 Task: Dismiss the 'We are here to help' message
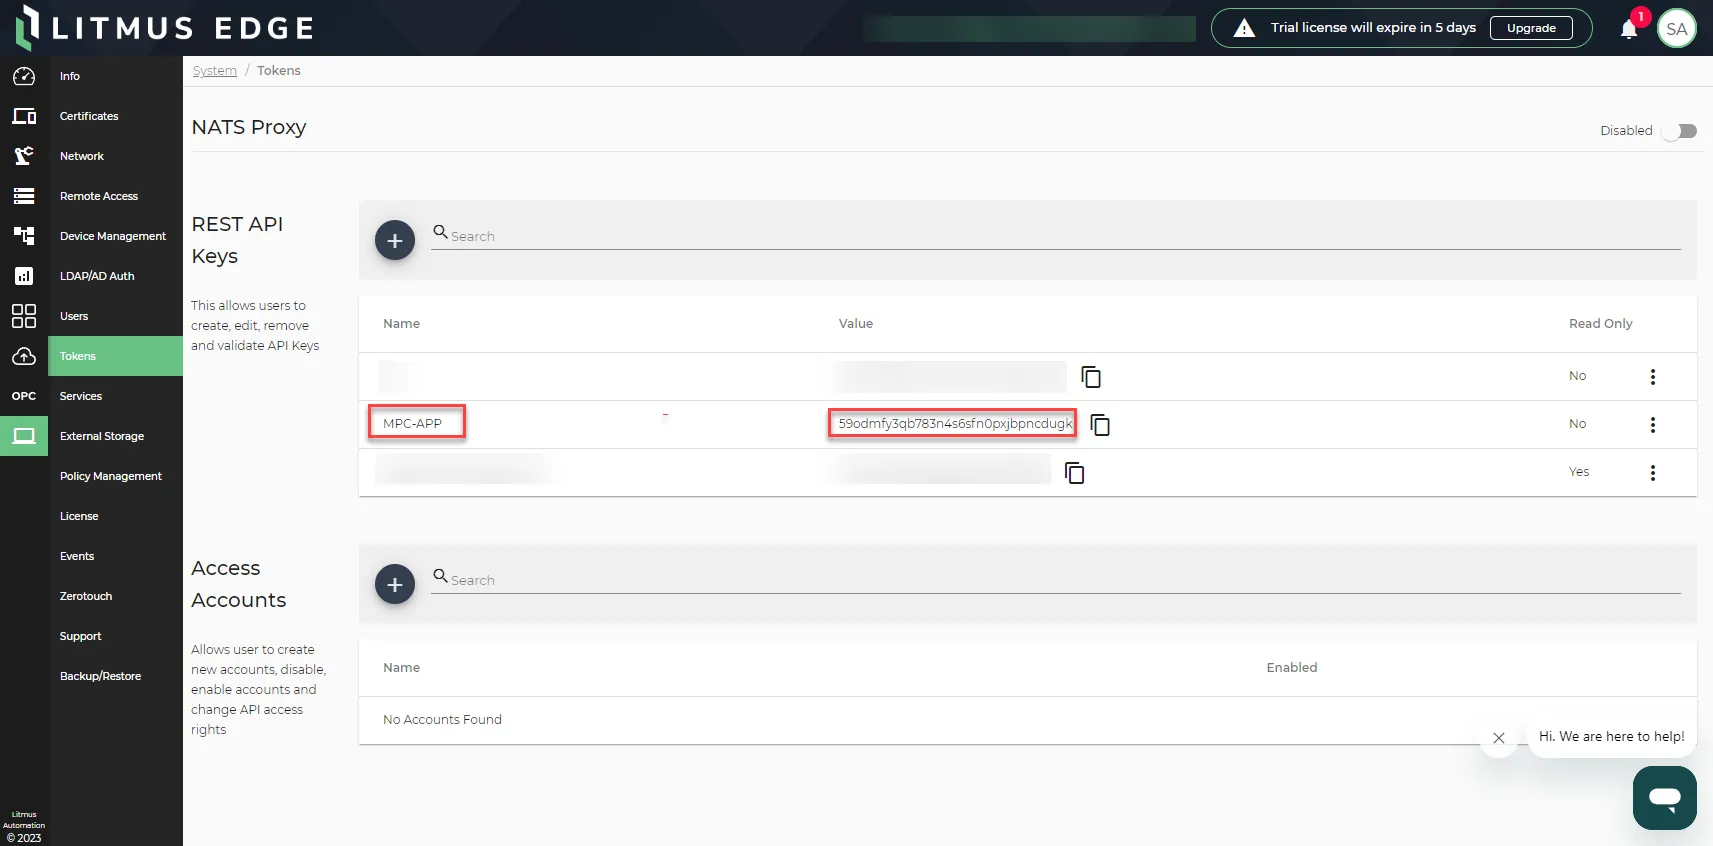tap(1498, 738)
